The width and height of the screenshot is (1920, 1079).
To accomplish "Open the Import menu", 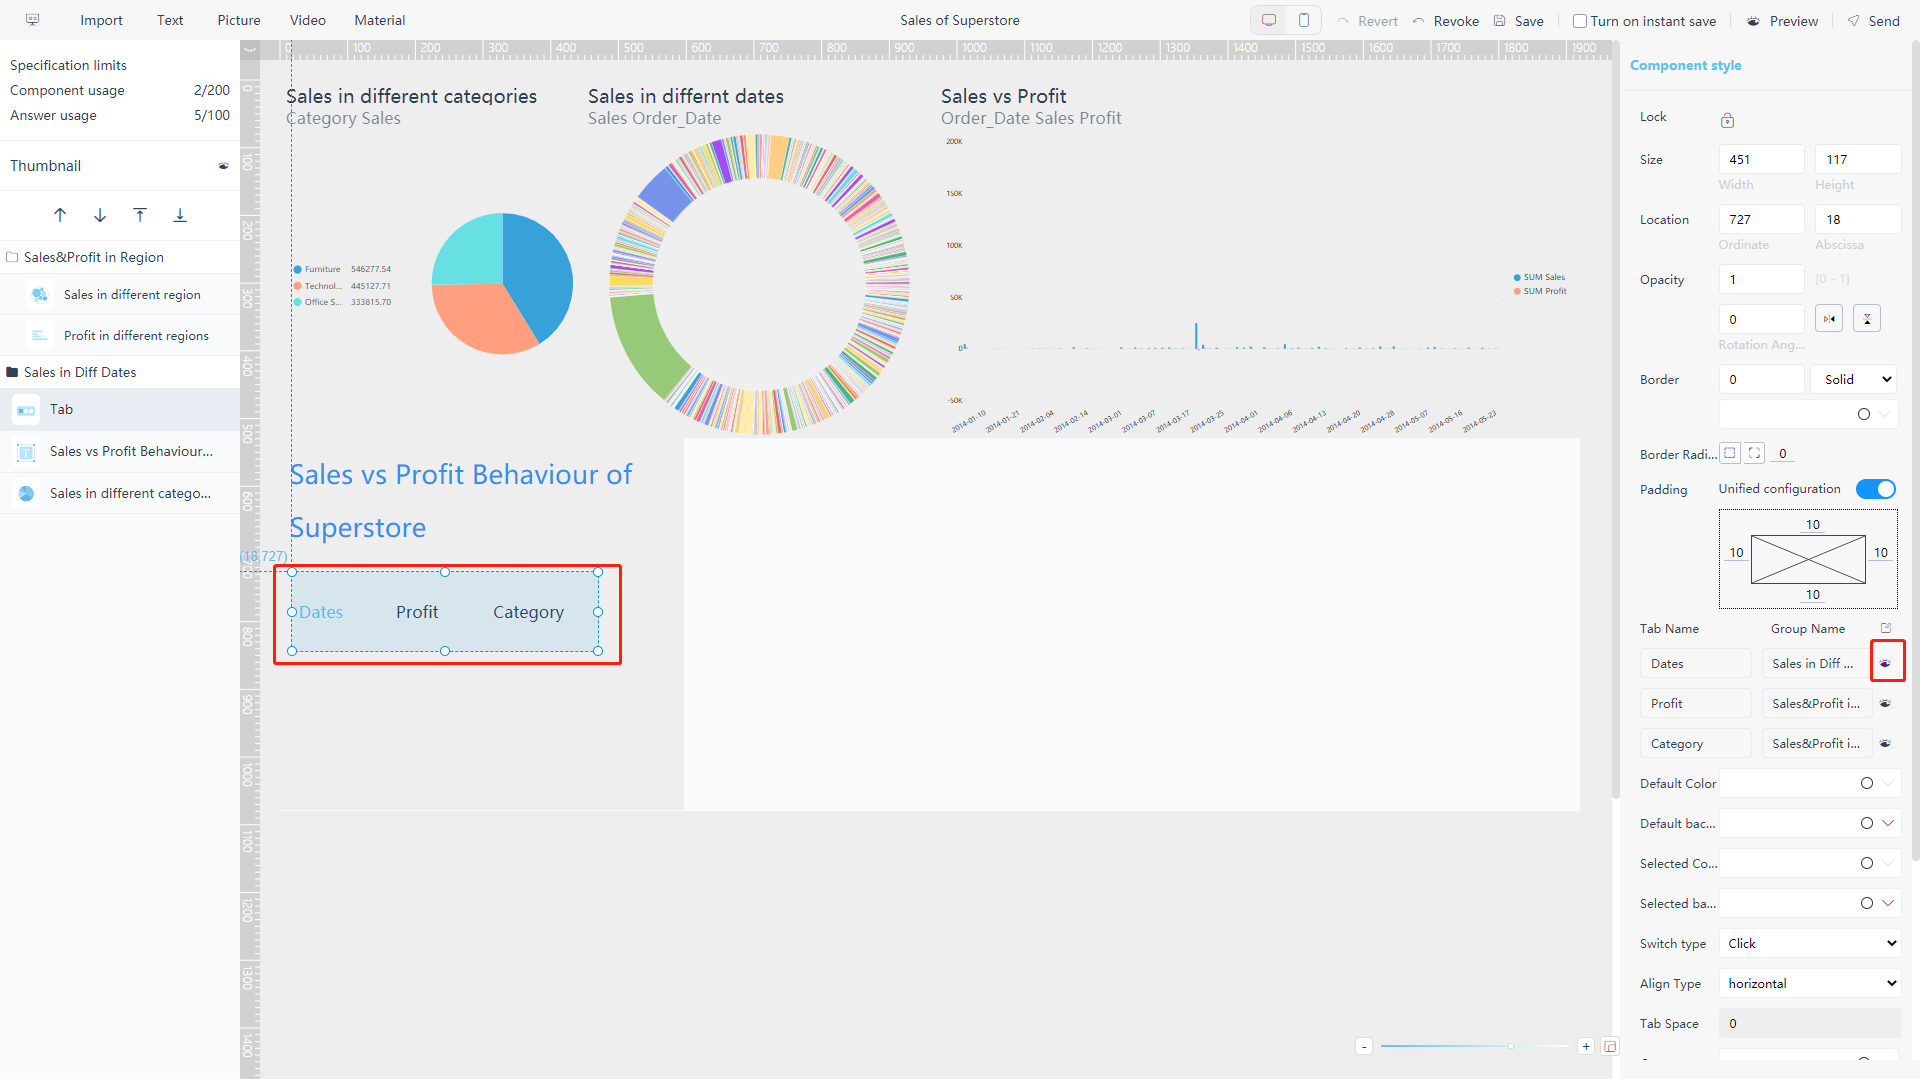I will [x=101, y=20].
